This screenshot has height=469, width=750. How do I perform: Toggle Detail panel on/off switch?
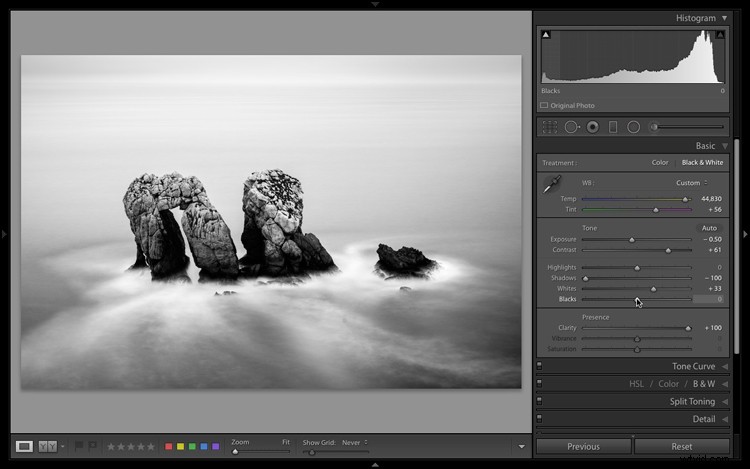(539, 419)
